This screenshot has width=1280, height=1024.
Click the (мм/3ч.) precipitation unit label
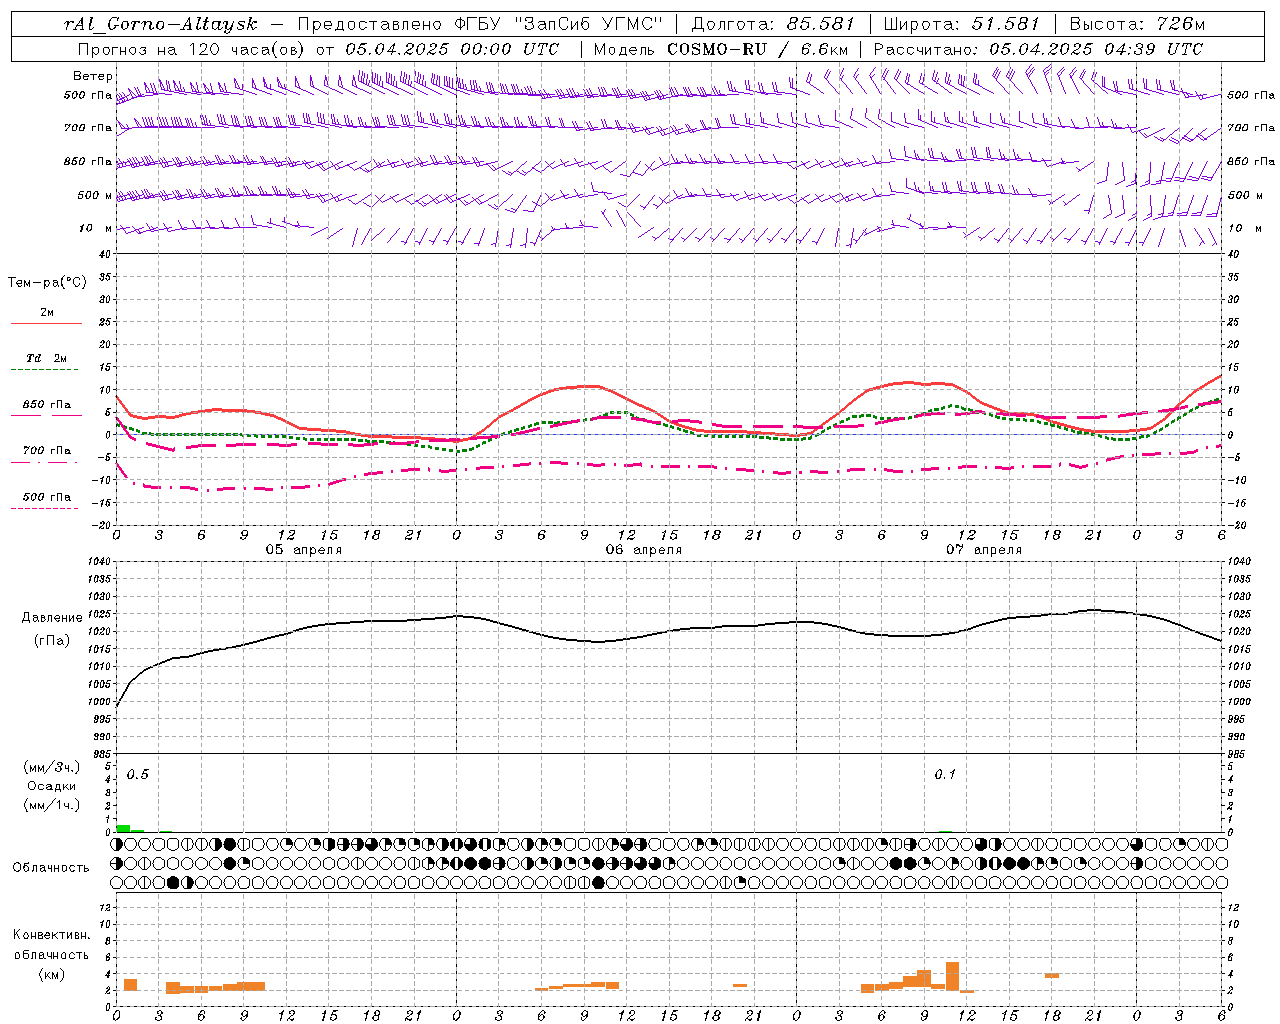coord(52,768)
